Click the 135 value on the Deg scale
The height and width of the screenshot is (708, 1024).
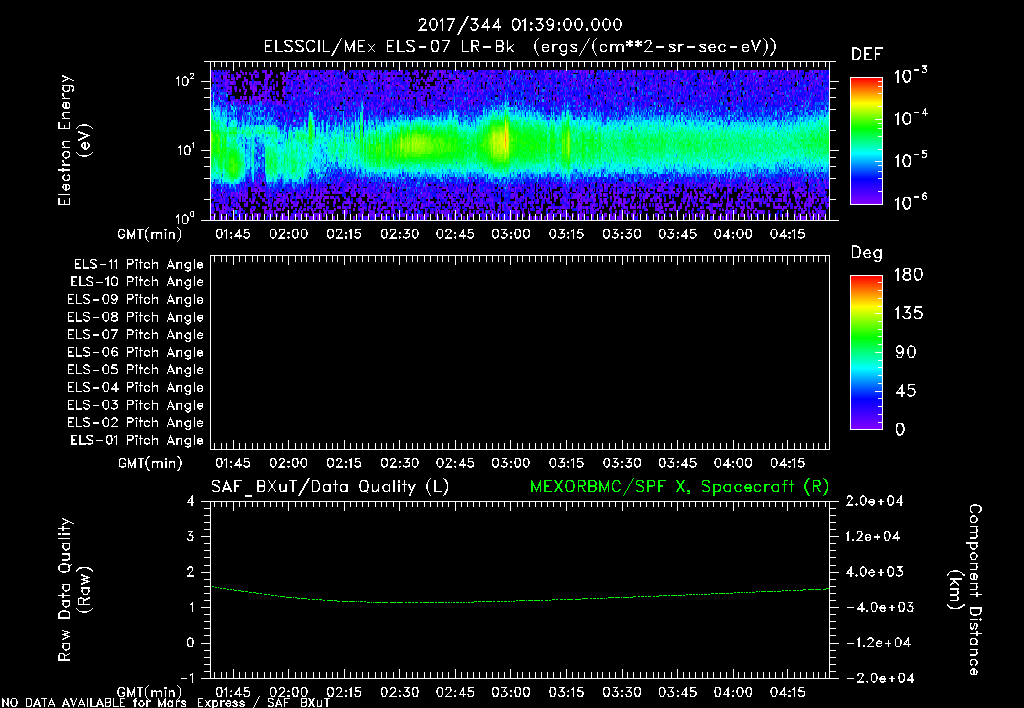click(908, 314)
